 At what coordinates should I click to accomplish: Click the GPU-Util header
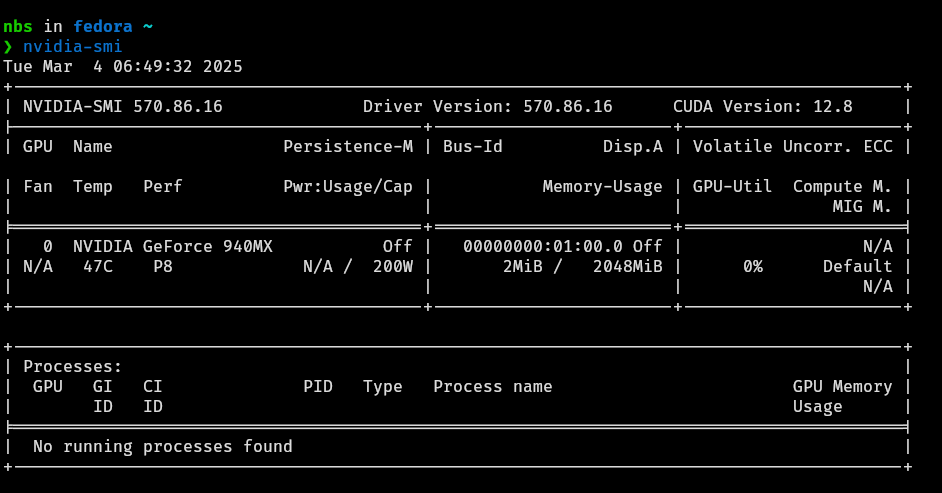(732, 187)
